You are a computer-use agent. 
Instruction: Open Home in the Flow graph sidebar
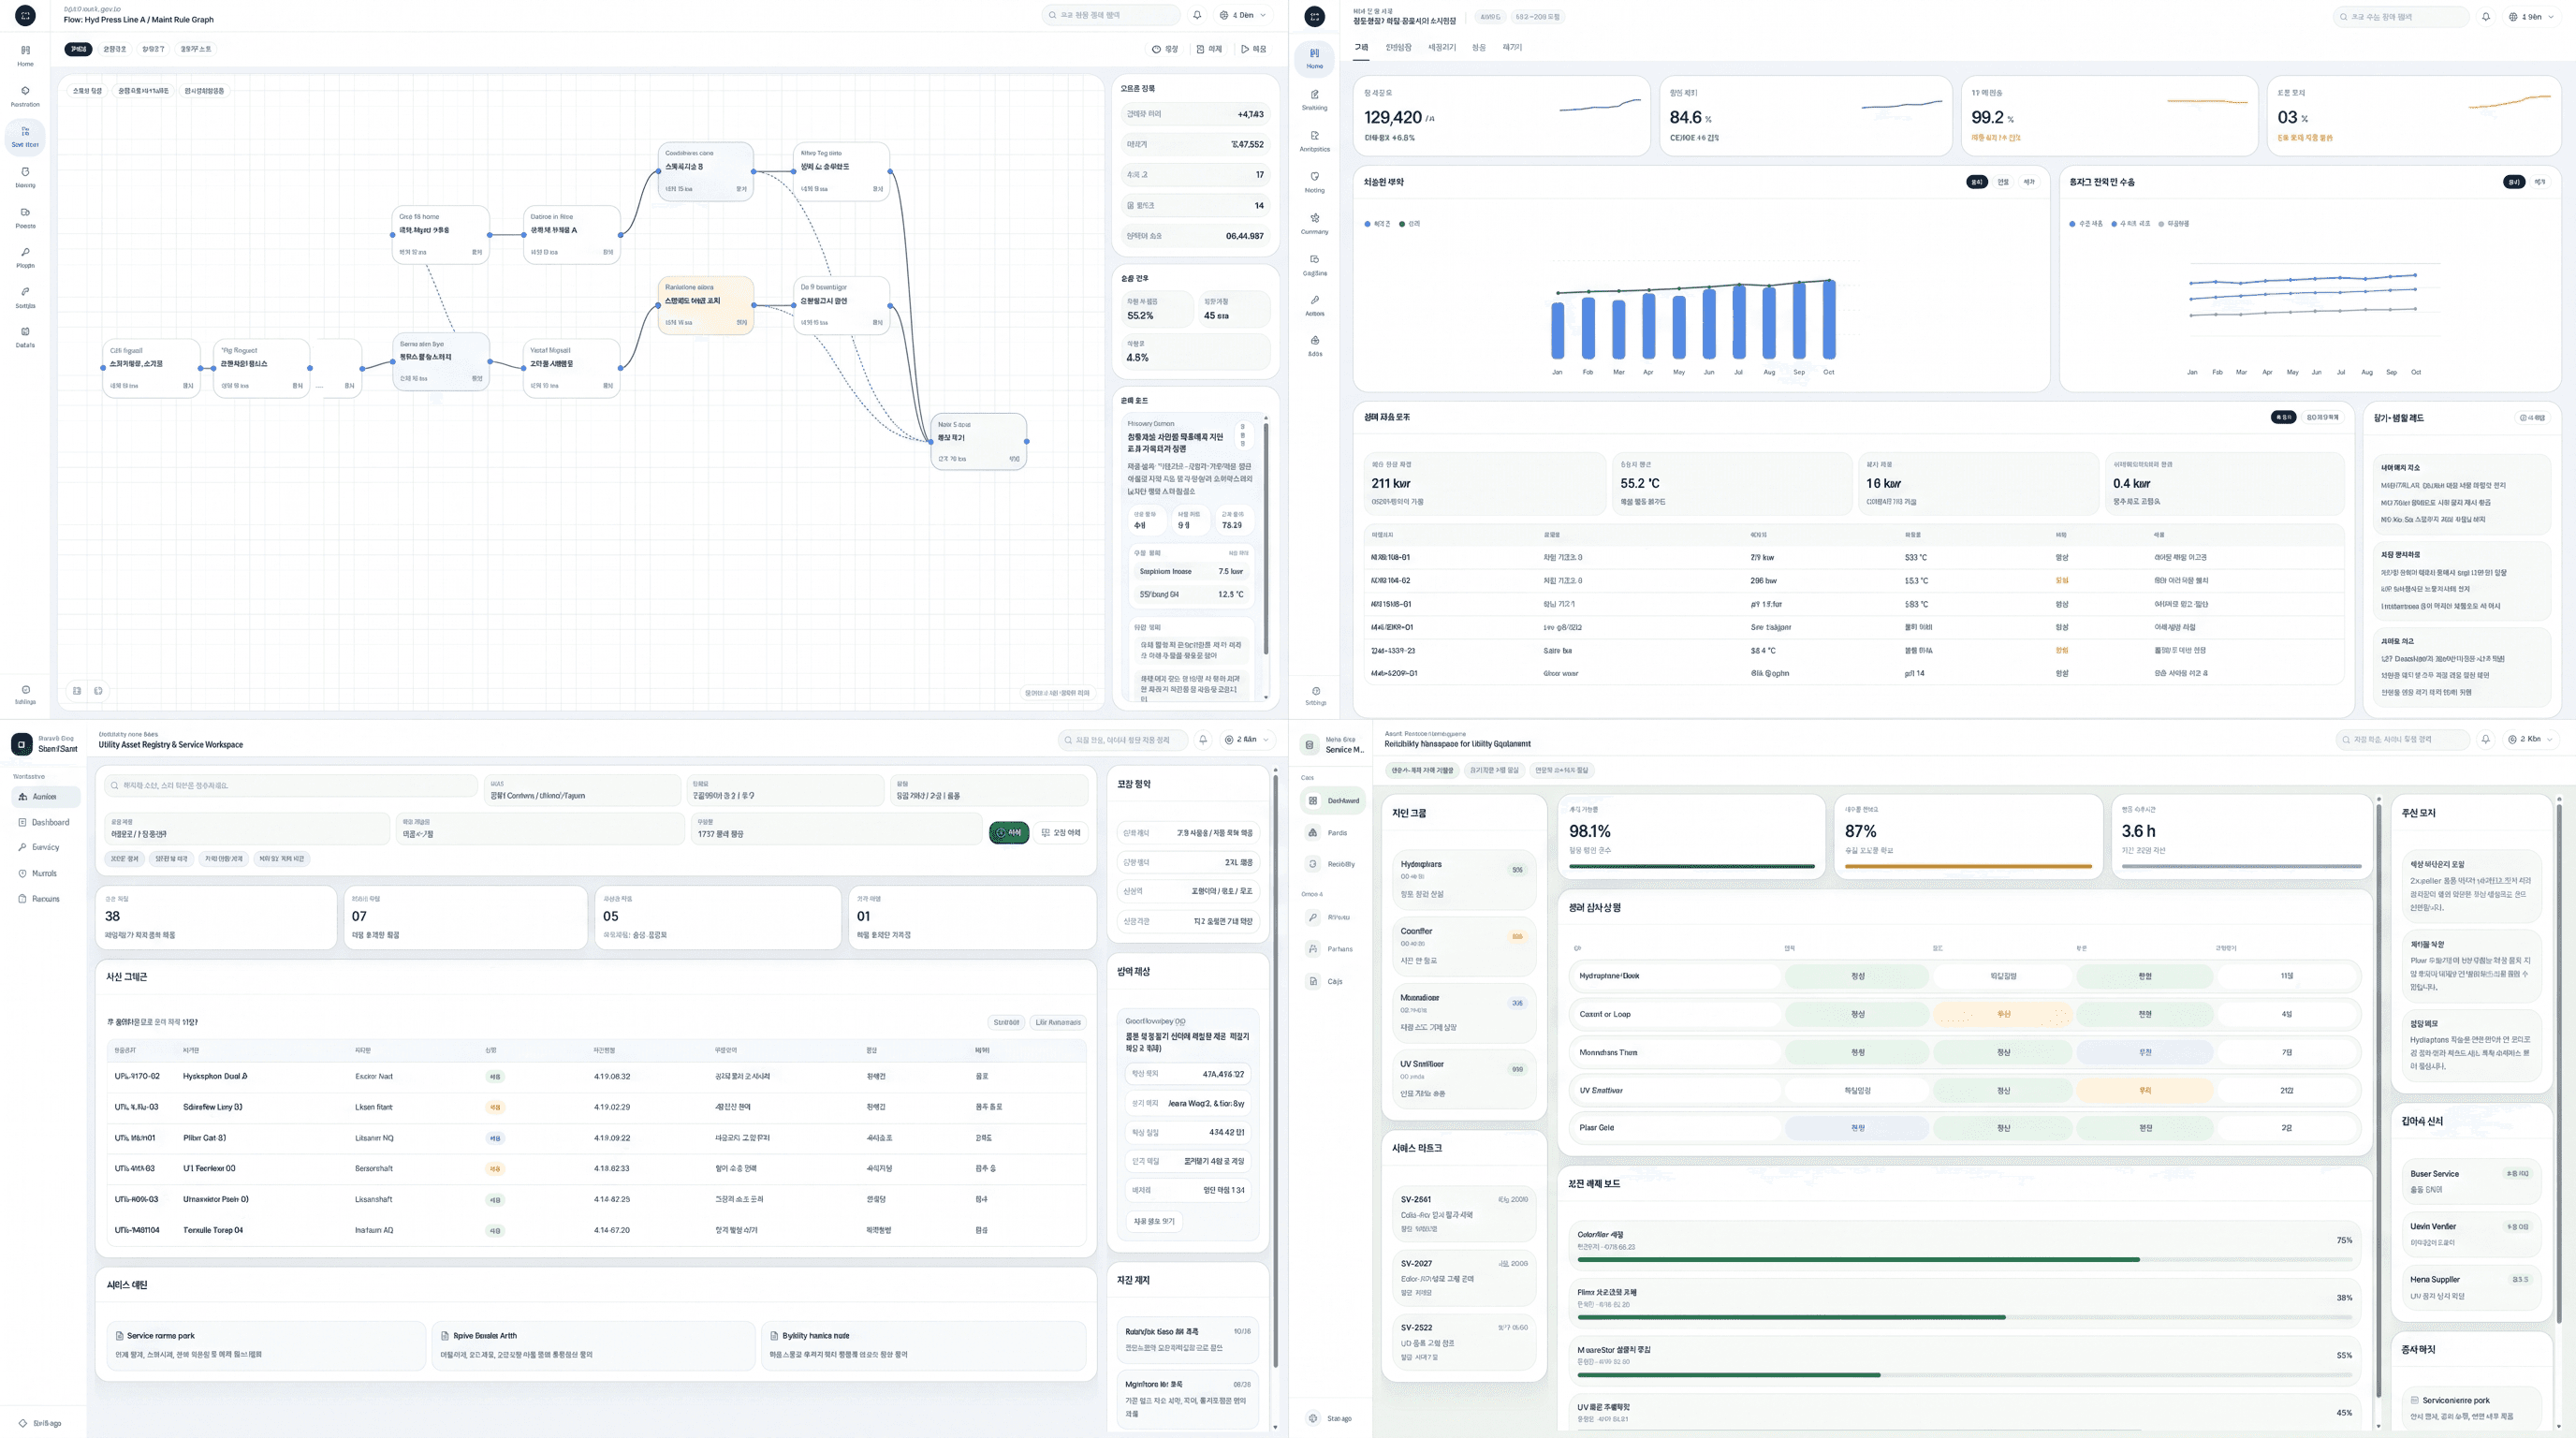coord(25,54)
